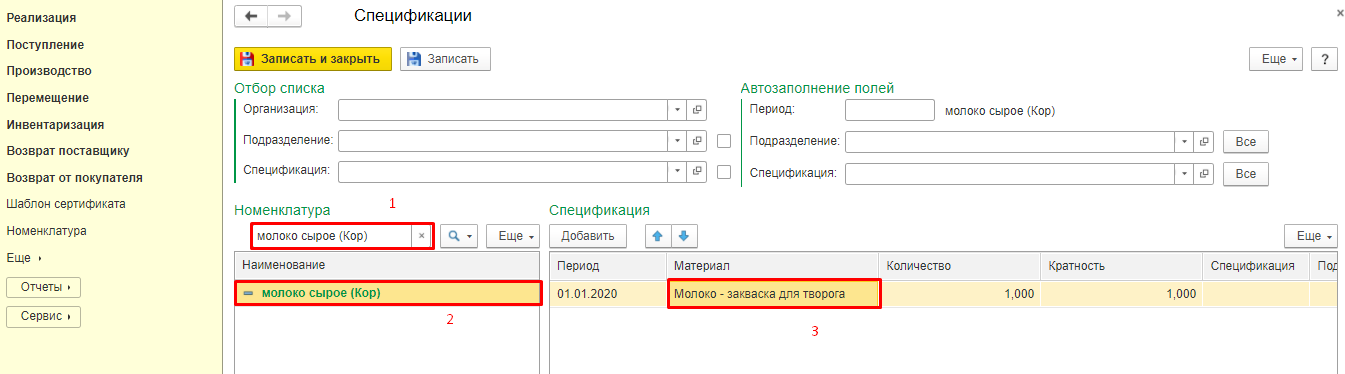Toggle the checkbox beside filter Спецификация
This screenshot has height=374, width=1345.
click(x=725, y=172)
